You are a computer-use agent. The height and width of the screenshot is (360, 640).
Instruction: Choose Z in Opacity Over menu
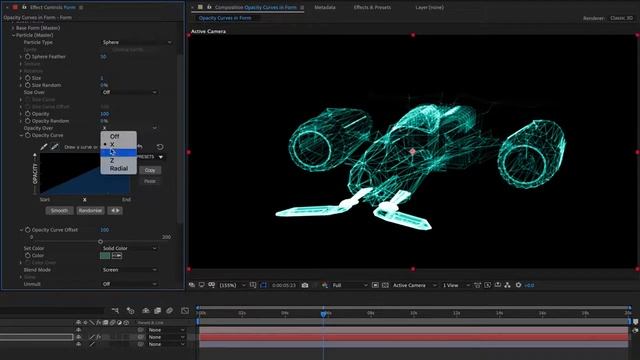pos(118,160)
